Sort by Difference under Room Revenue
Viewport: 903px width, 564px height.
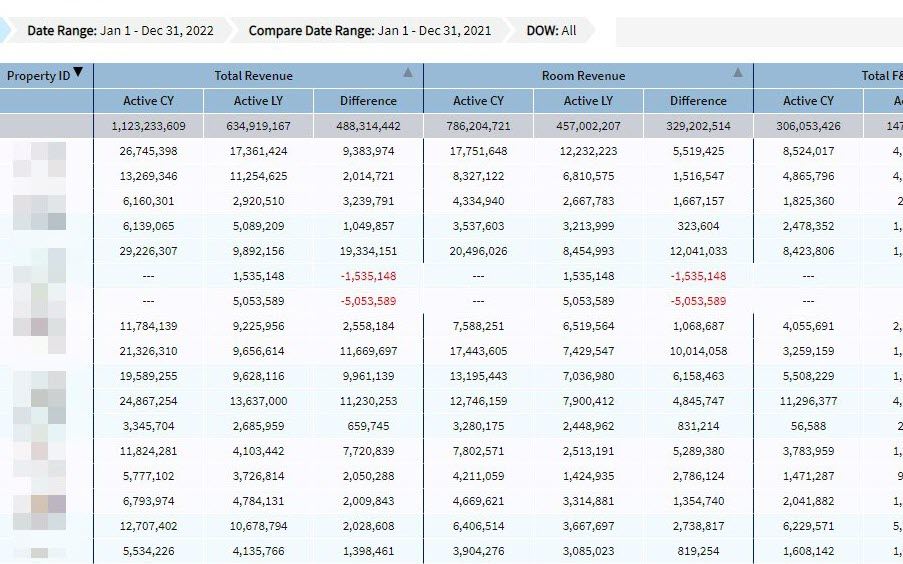[x=698, y=101]
